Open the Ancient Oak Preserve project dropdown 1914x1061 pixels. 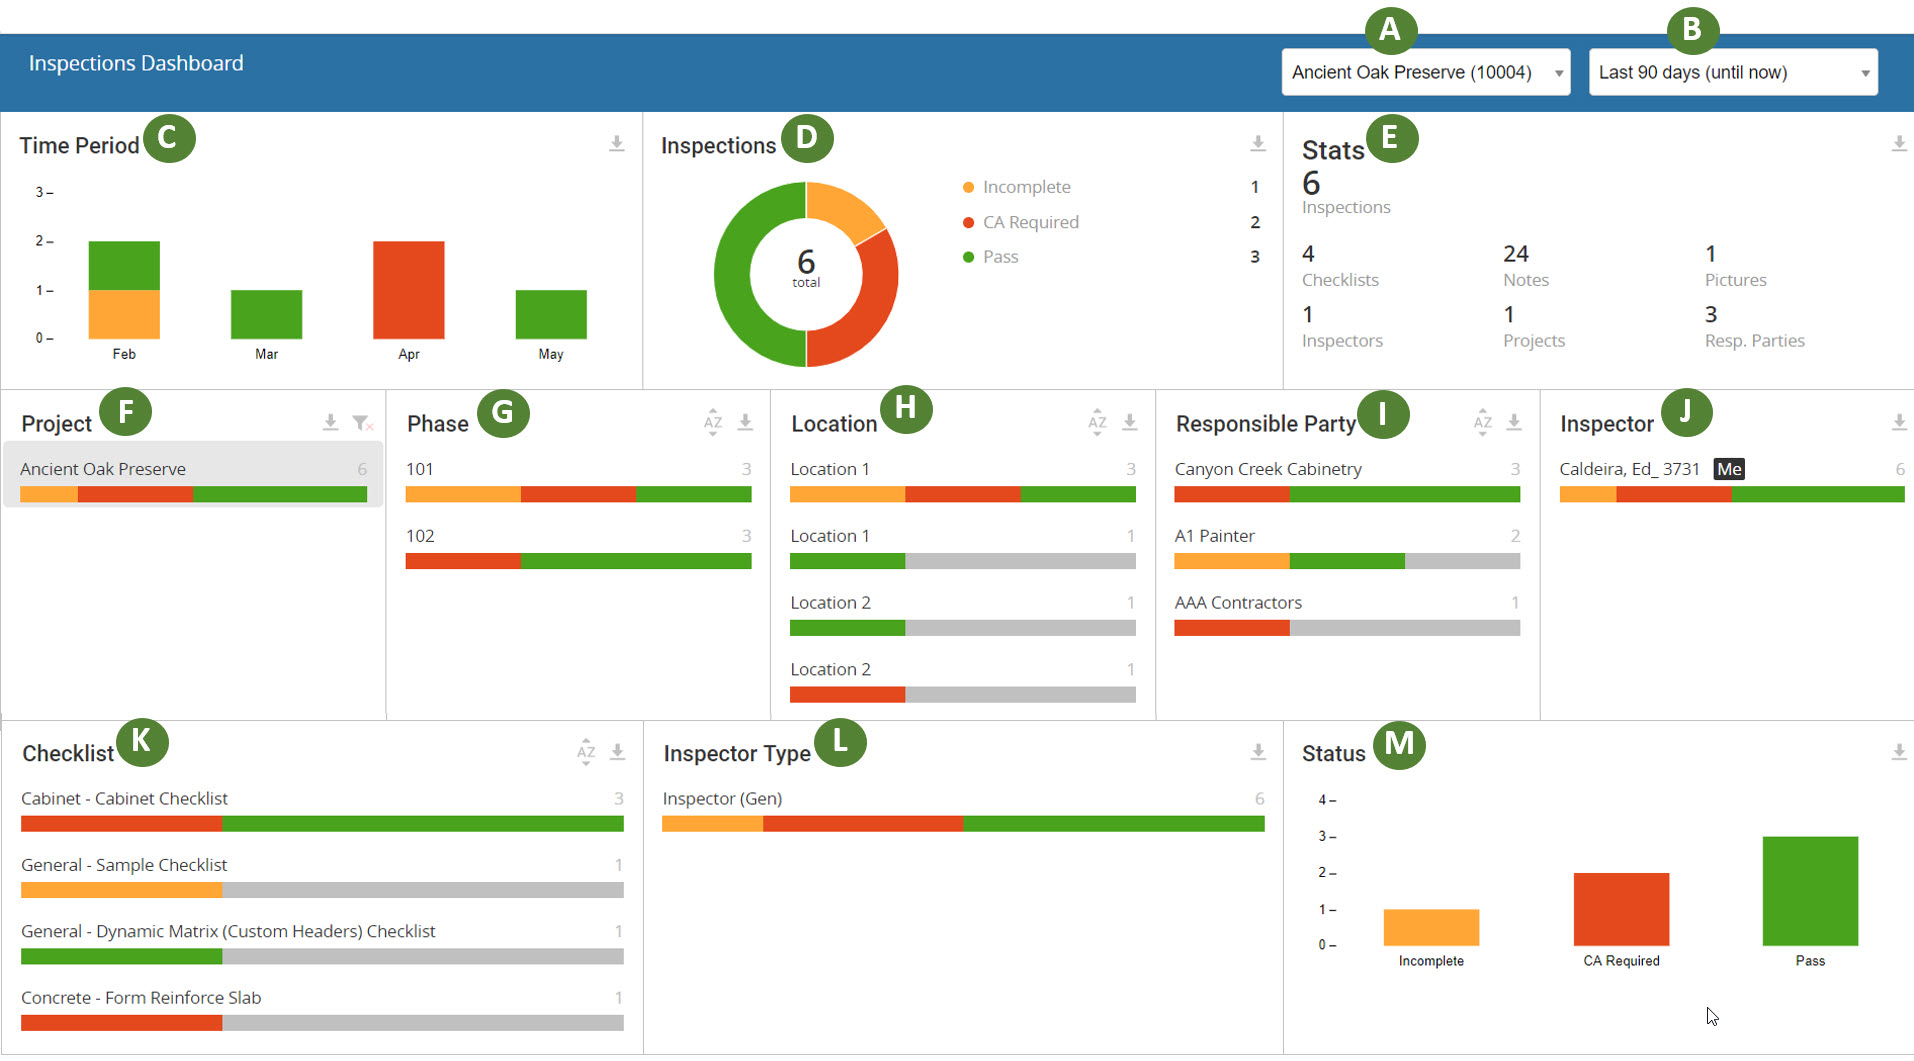[1426, 72]
